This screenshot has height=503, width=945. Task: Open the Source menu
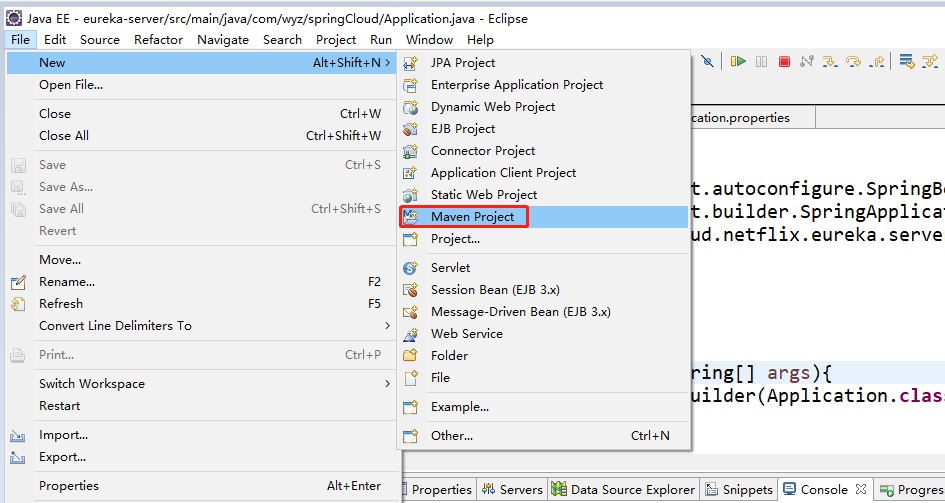click(100, 40)
